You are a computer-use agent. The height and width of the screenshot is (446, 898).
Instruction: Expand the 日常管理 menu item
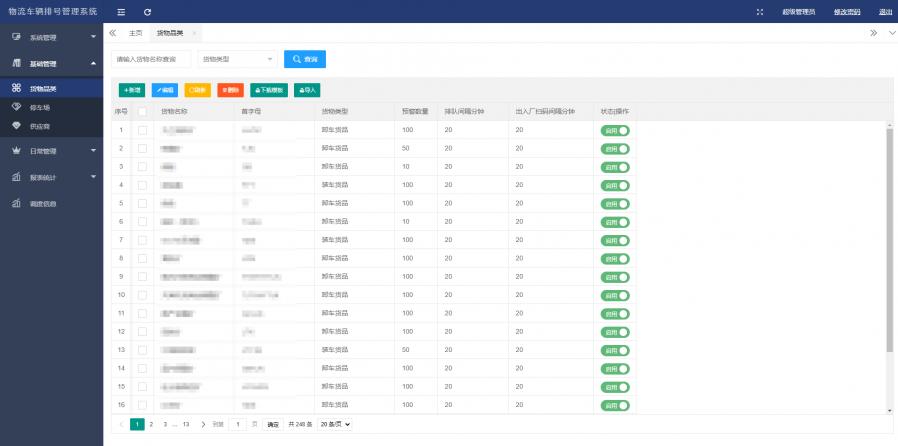coord(51,151)
